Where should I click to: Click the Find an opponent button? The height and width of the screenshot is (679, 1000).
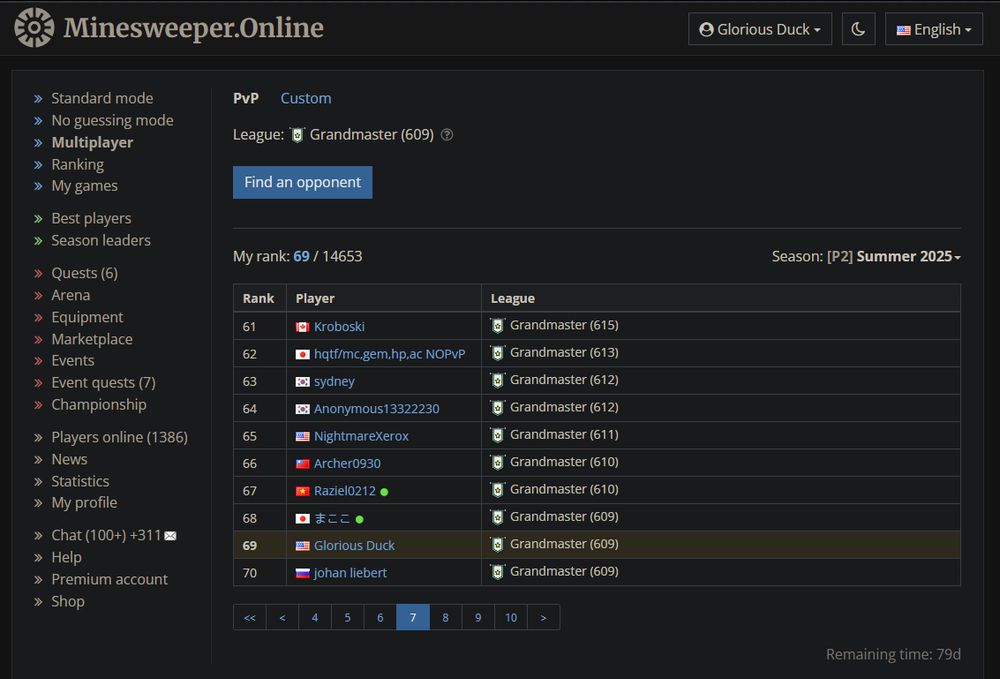[x=302, y=182]
